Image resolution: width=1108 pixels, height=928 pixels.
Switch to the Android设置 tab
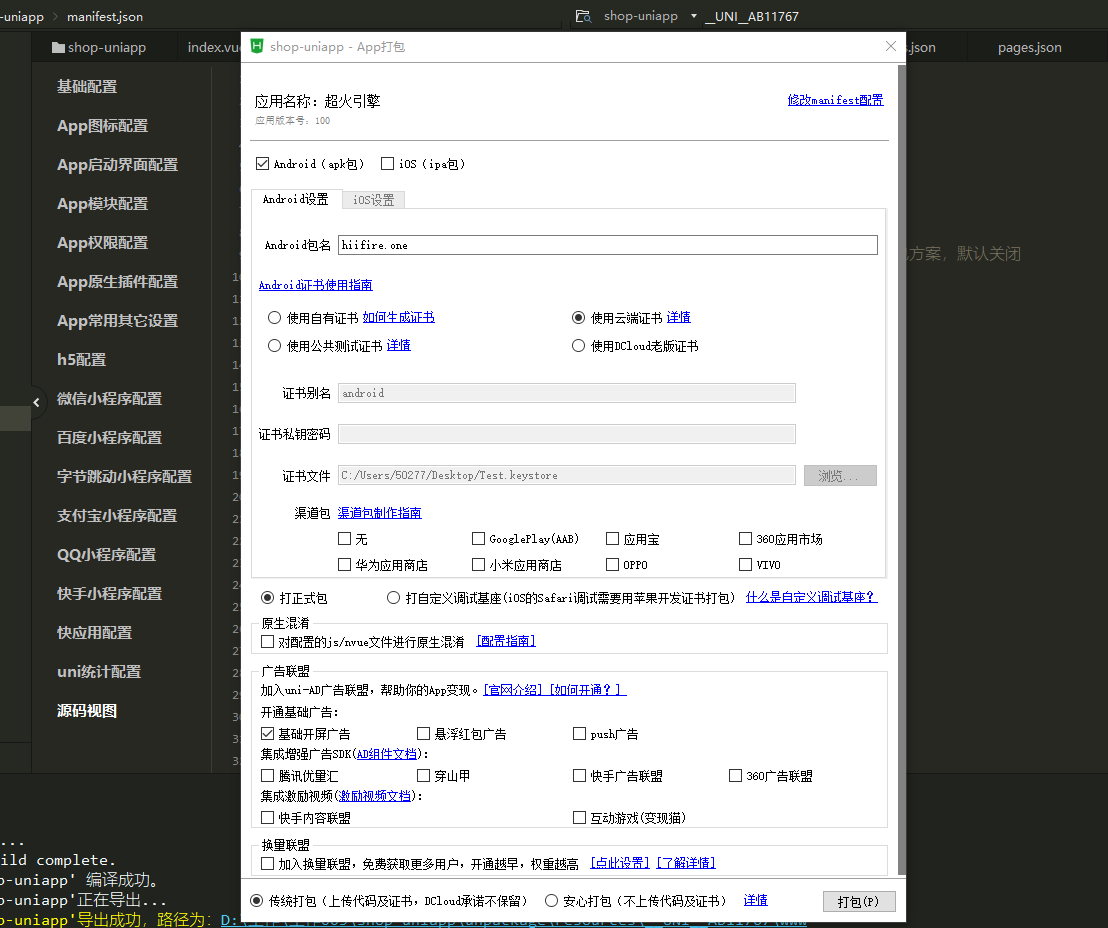pos(296,199)
